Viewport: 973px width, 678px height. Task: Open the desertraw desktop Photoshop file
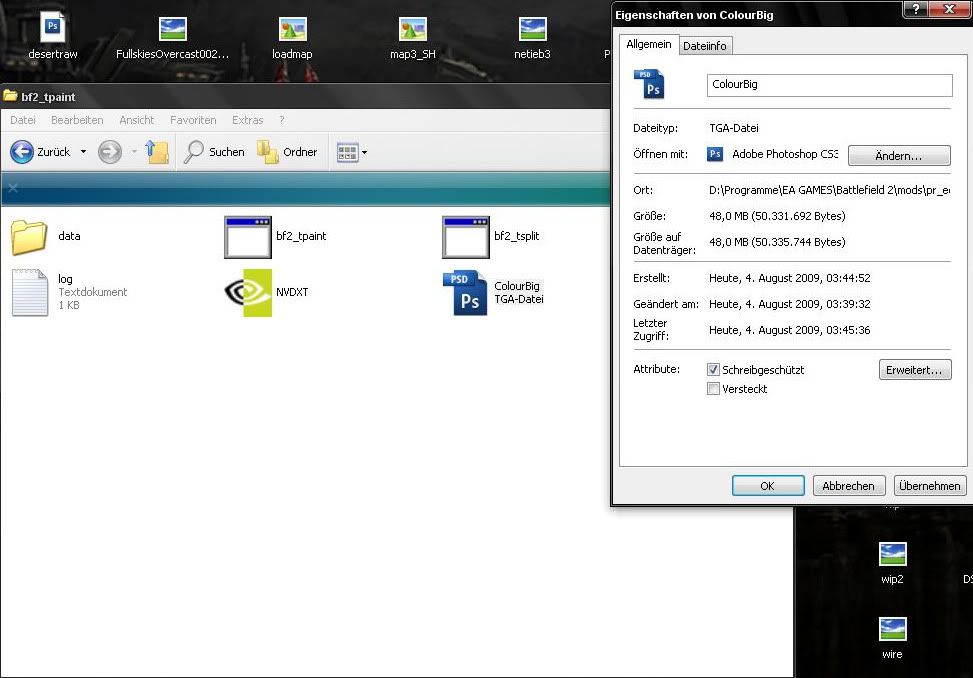(52, 29)
